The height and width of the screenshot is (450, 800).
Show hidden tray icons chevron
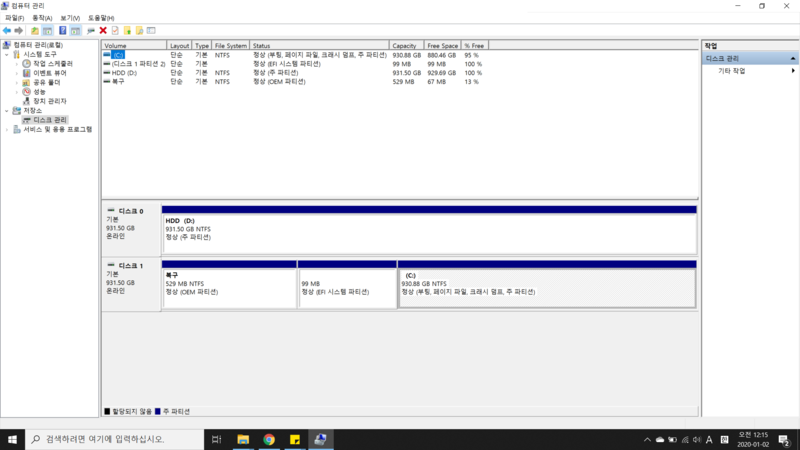[x=647, y=440]
